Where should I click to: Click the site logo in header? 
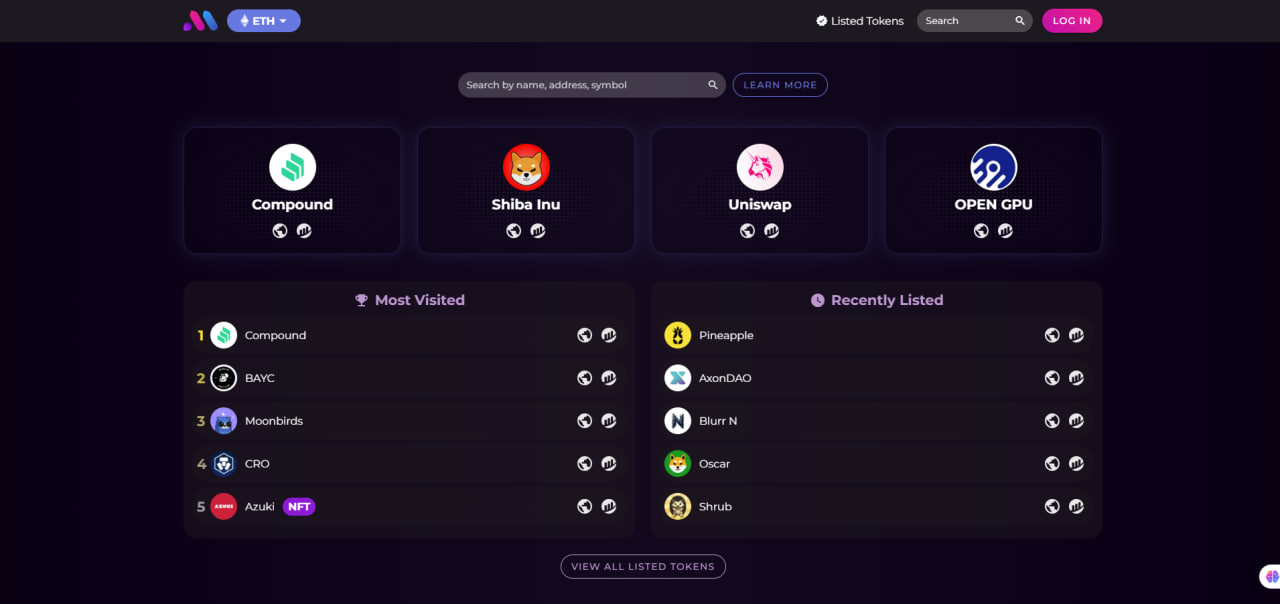click(200, 20)
